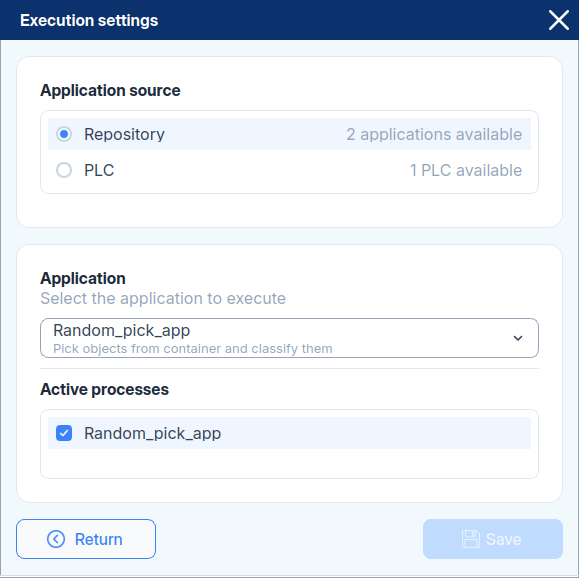The width and height of the screenshot is (579, 578).
Task: Click the PLC option label
Action: (99, 170)
